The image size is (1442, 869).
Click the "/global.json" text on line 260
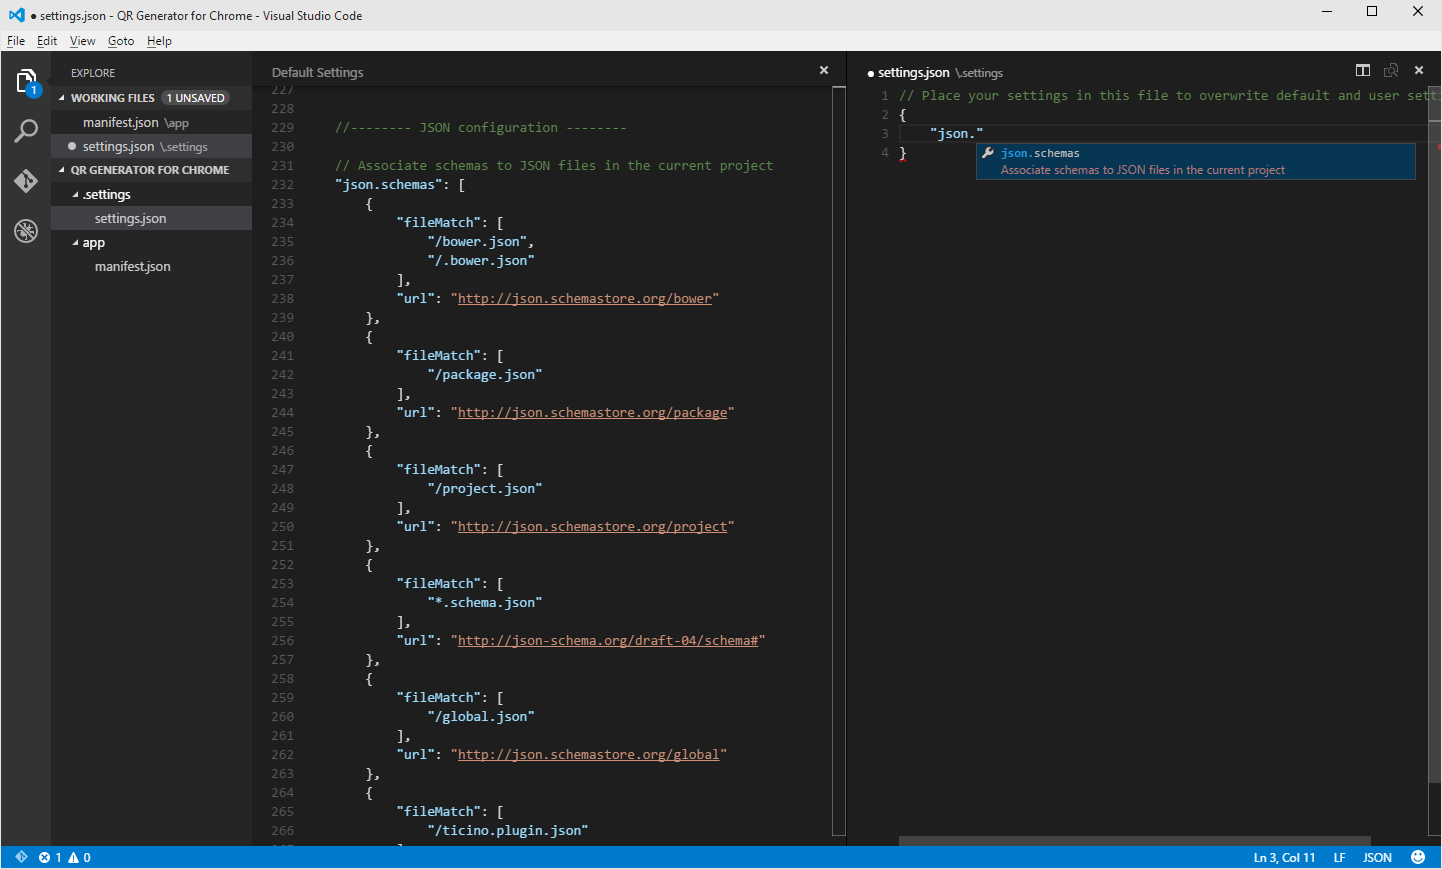coord(481,716)
